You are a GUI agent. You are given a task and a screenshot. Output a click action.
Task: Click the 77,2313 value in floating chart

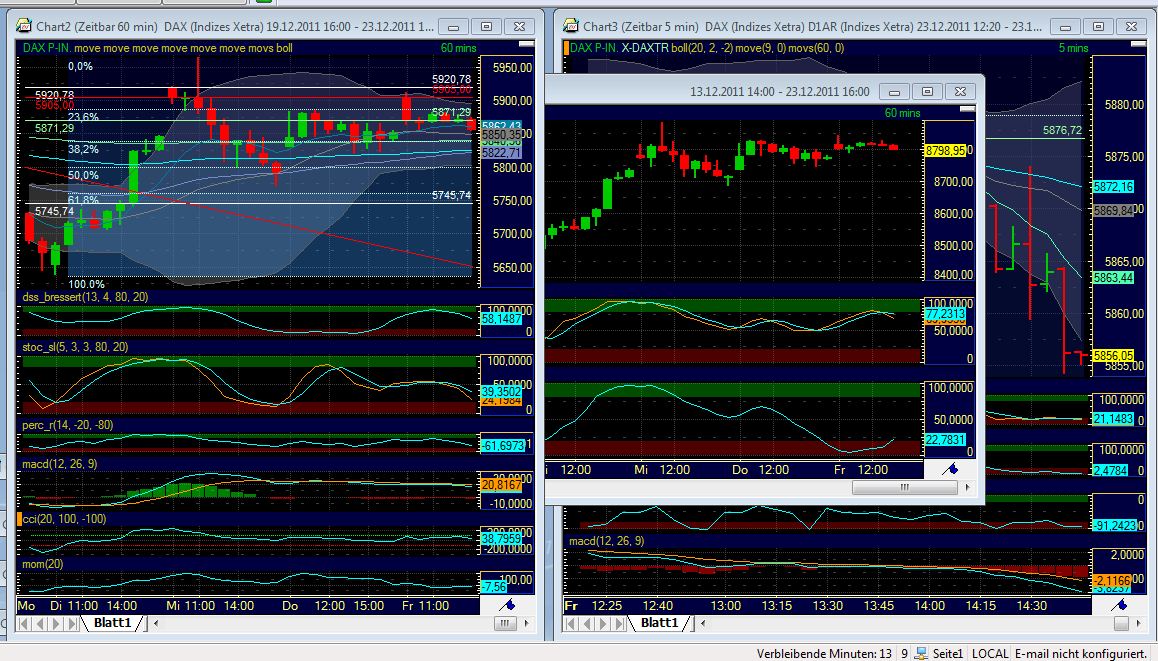945,314
